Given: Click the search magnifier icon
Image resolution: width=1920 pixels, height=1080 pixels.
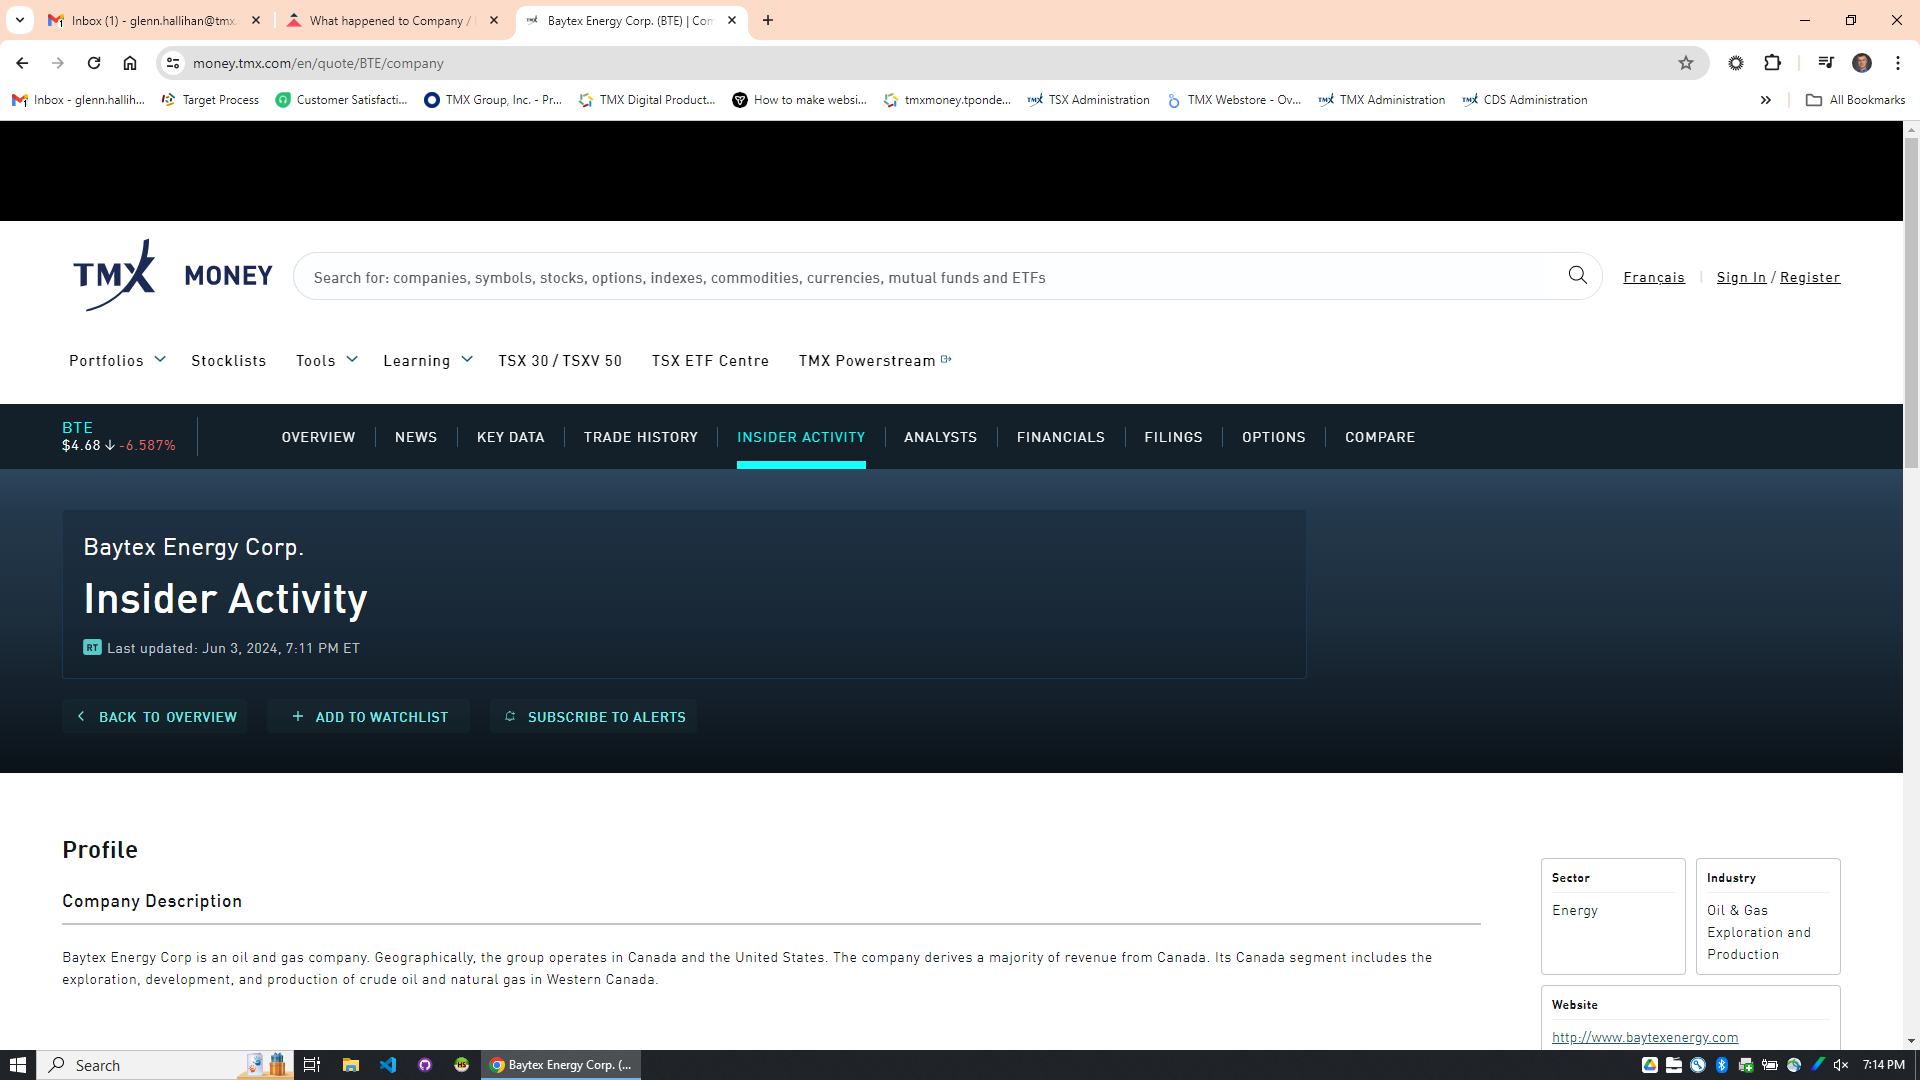Looking at the screenshot, I should (x=1577, y=275).
